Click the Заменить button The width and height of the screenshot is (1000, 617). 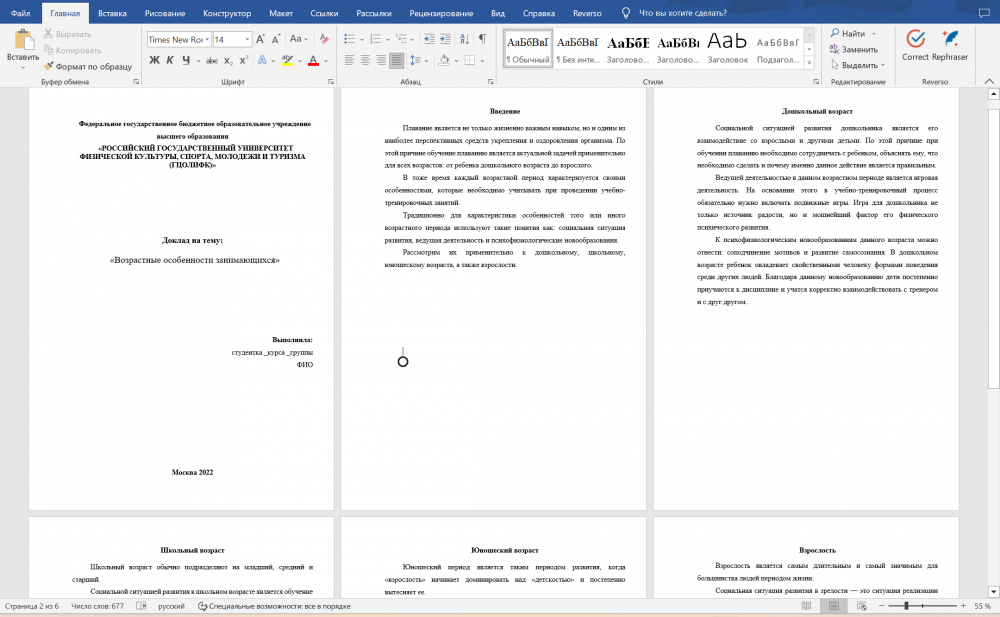point(854,49)
